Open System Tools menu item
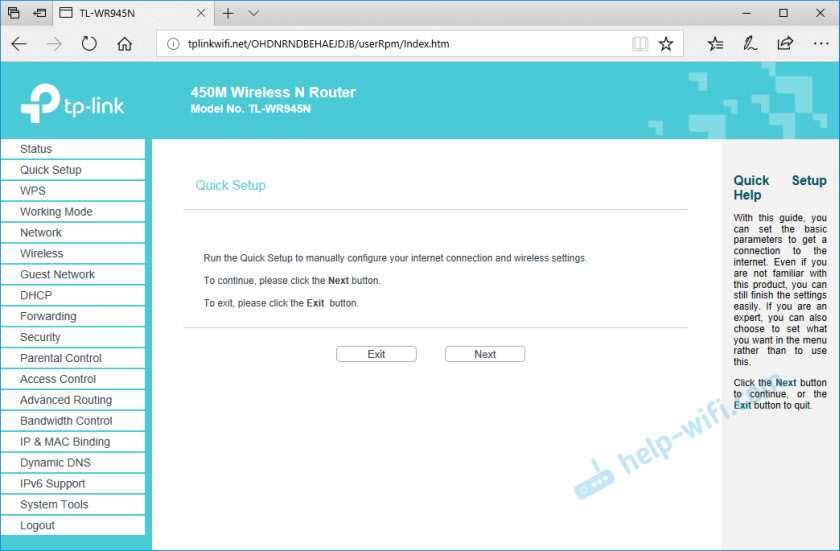This screenshot has height=551, width=840. (x=73, y=504)
